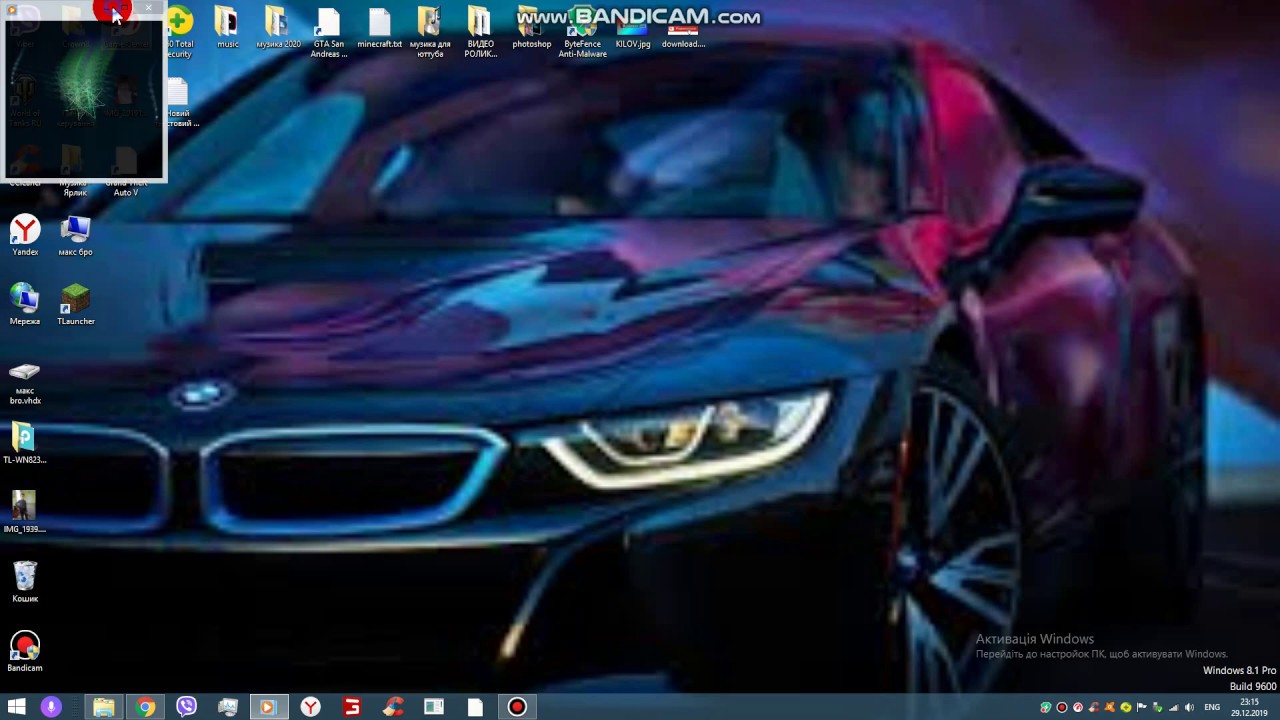The height and width of the screenshot is (720, 1280).
Task: Click the safely remove hardware tray icon
Action: 1158,707
